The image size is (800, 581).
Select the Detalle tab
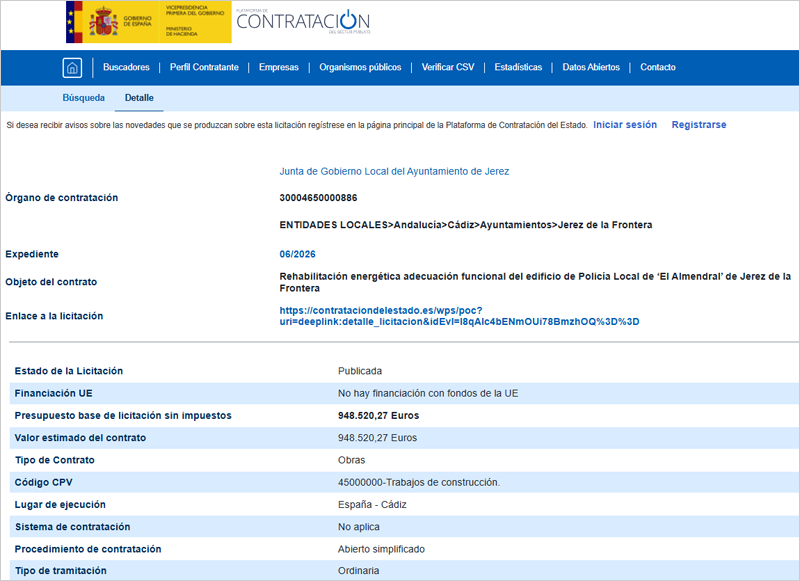pos(139,98)
